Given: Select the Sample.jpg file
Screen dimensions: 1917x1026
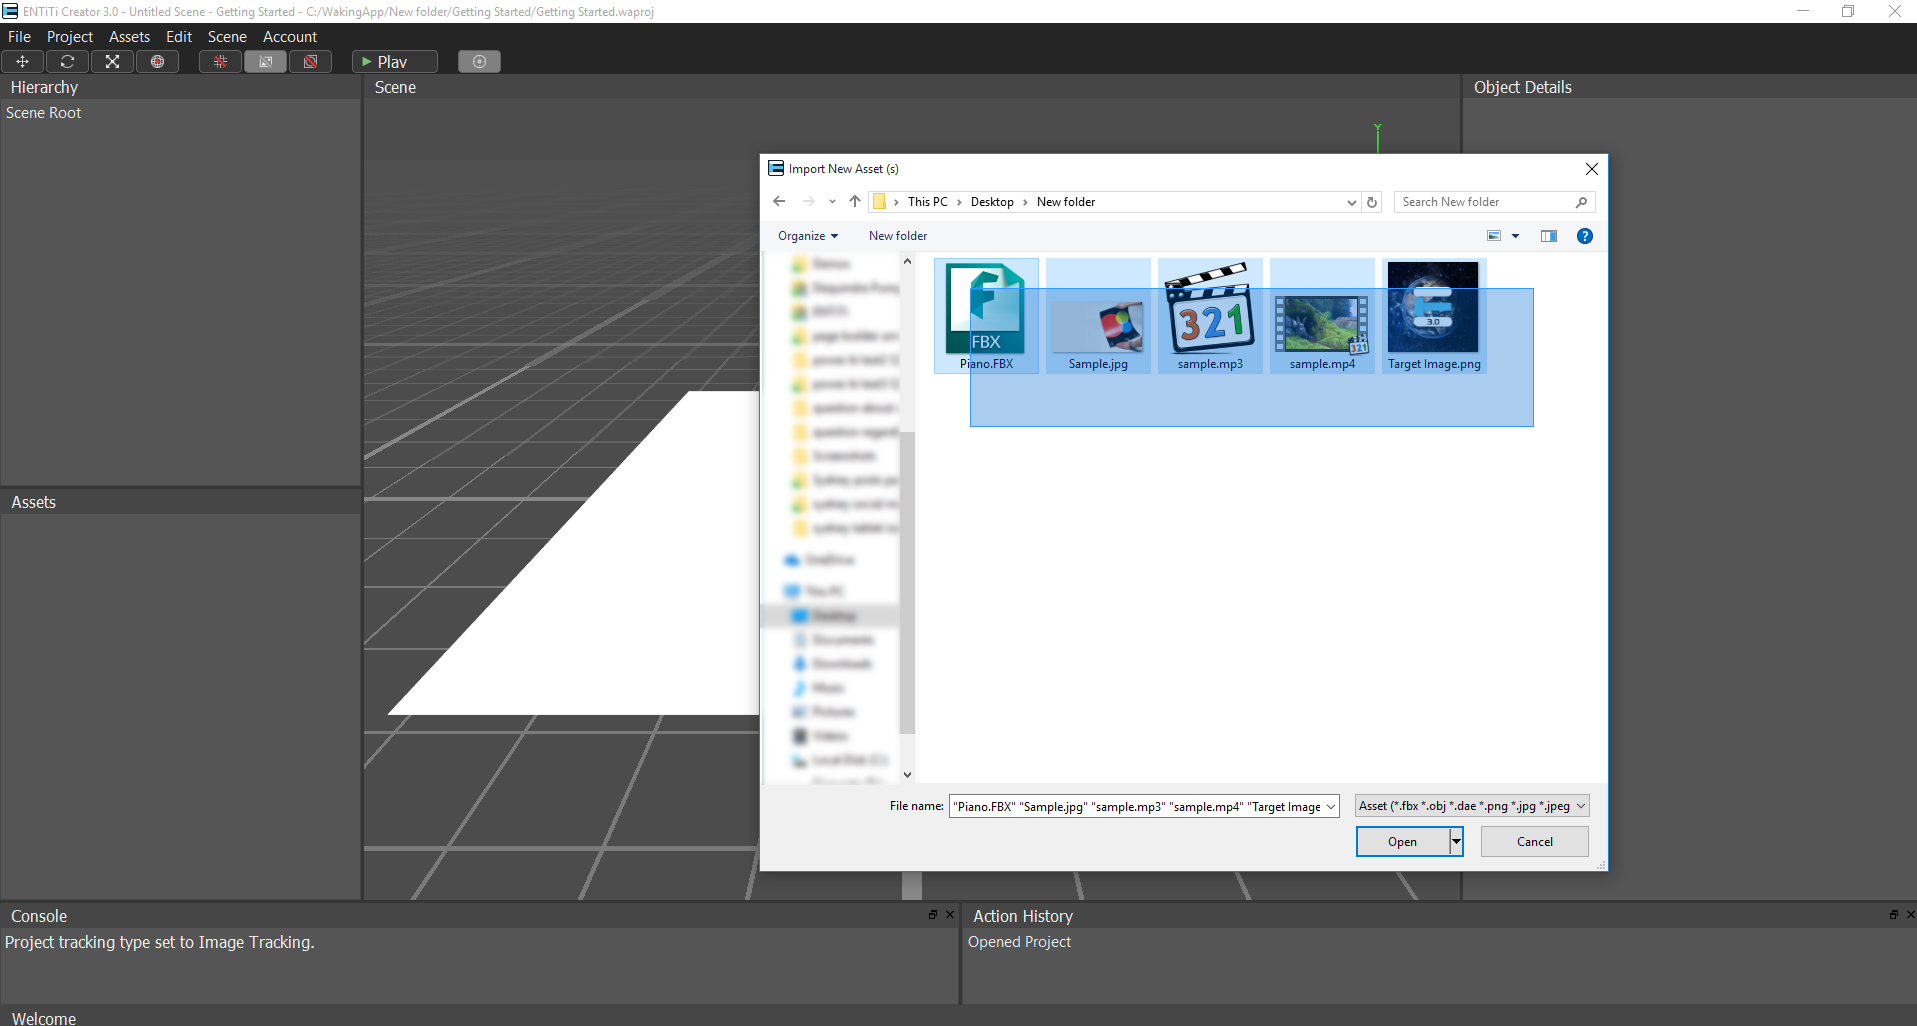Looking at the screenshot, I should pos(1098,316).
